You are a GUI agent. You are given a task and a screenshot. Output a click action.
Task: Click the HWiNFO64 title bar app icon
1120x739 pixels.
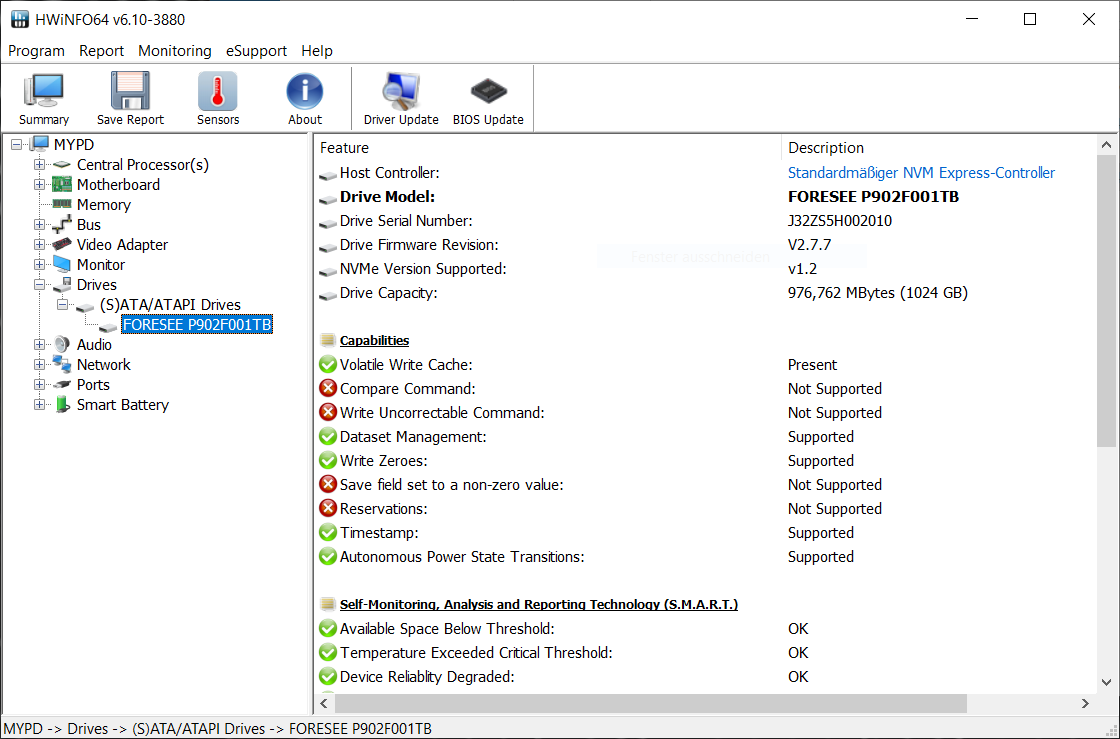tap(20, 19)
